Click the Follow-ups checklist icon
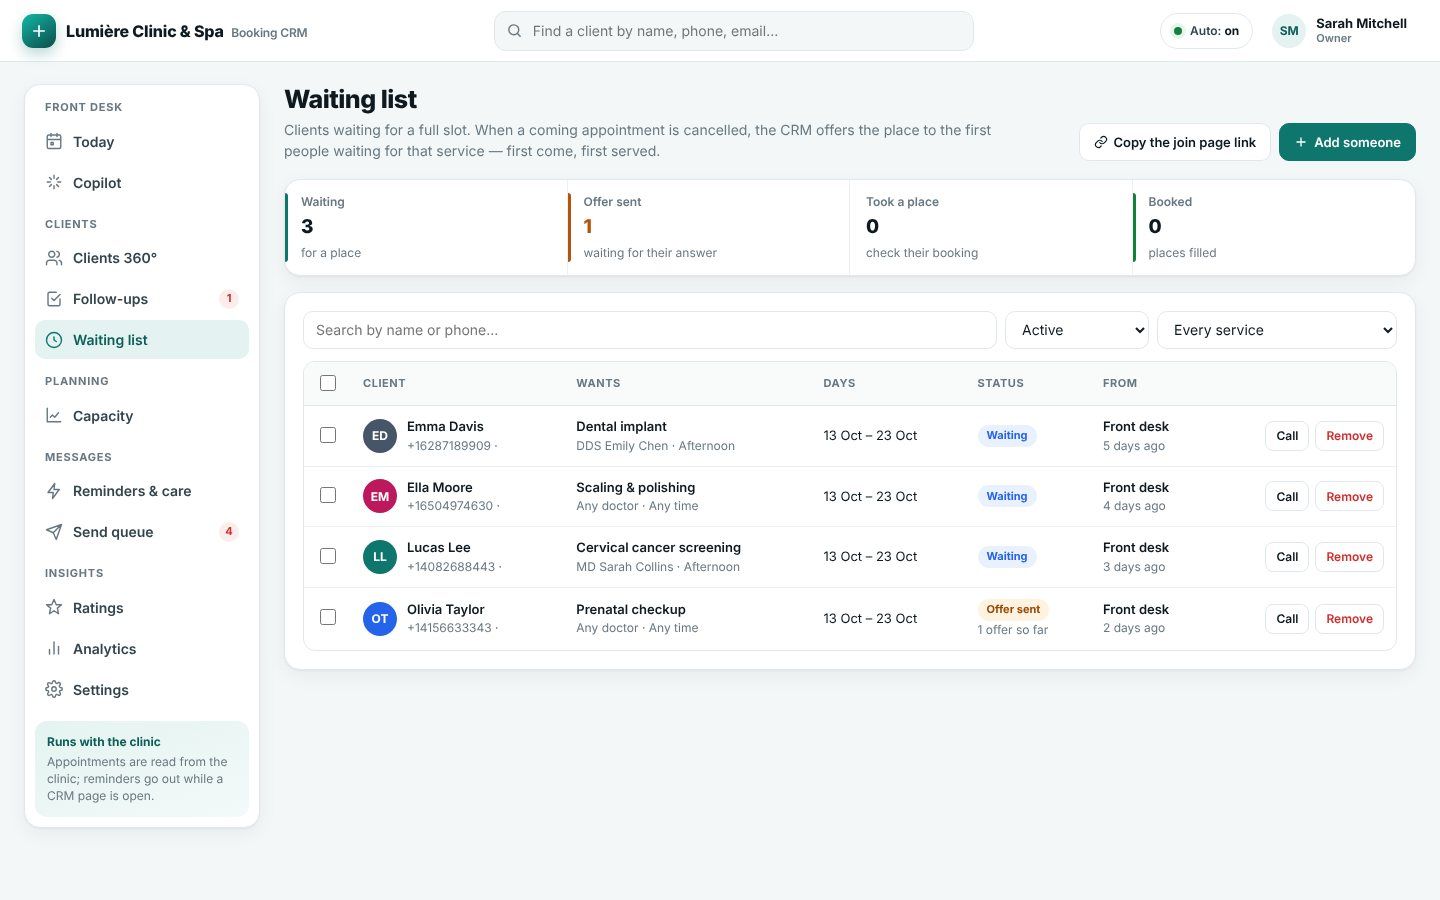Image resolution: width=1440 pixels, height=900 pixels. click(x=54, y=299)
